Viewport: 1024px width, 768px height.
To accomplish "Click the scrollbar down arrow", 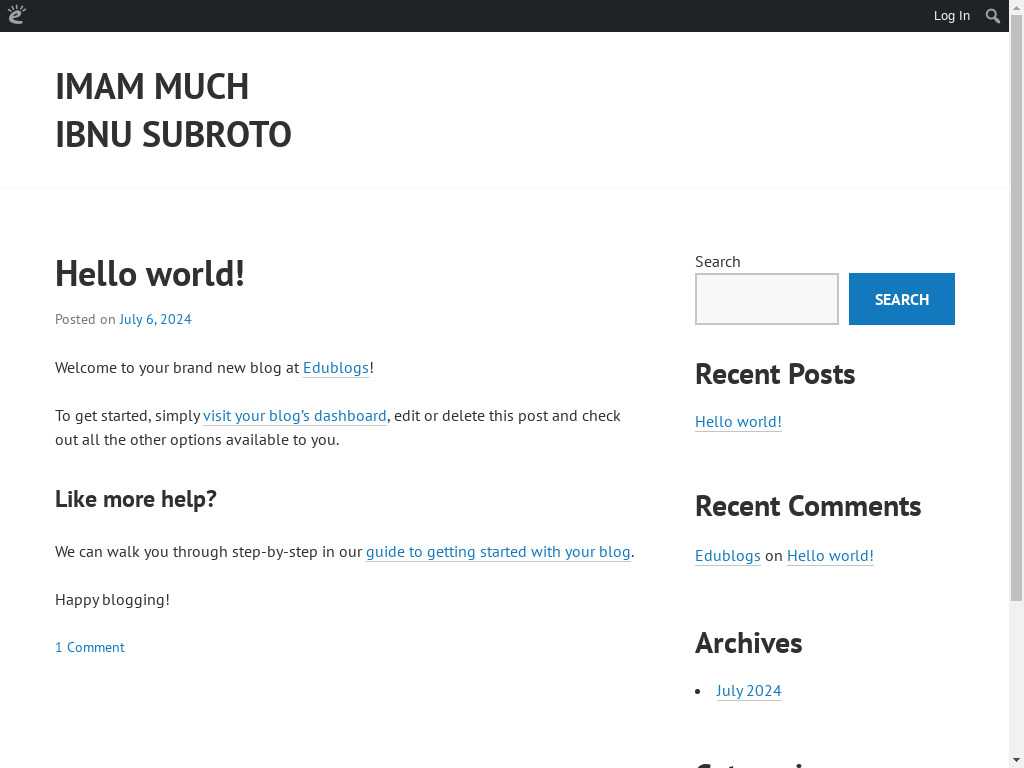I will (x=1016, y=760).
